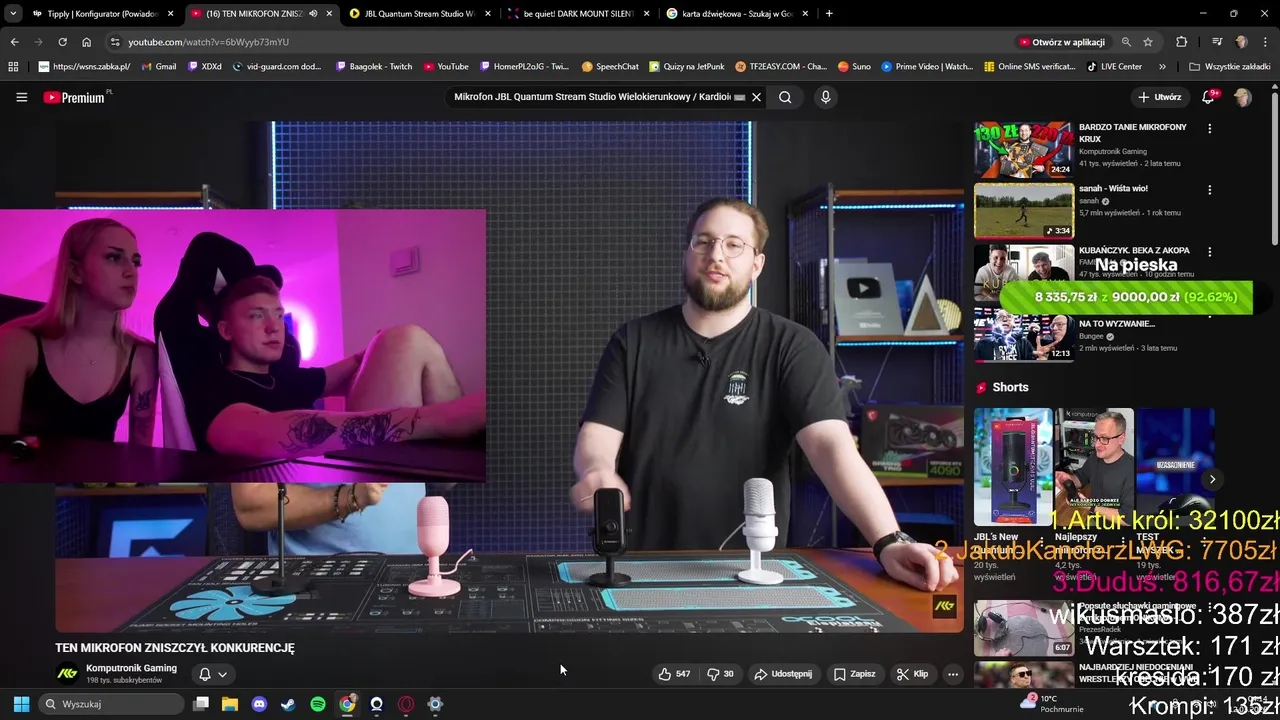Open options for sanah Wiśta wio video

1209,190
